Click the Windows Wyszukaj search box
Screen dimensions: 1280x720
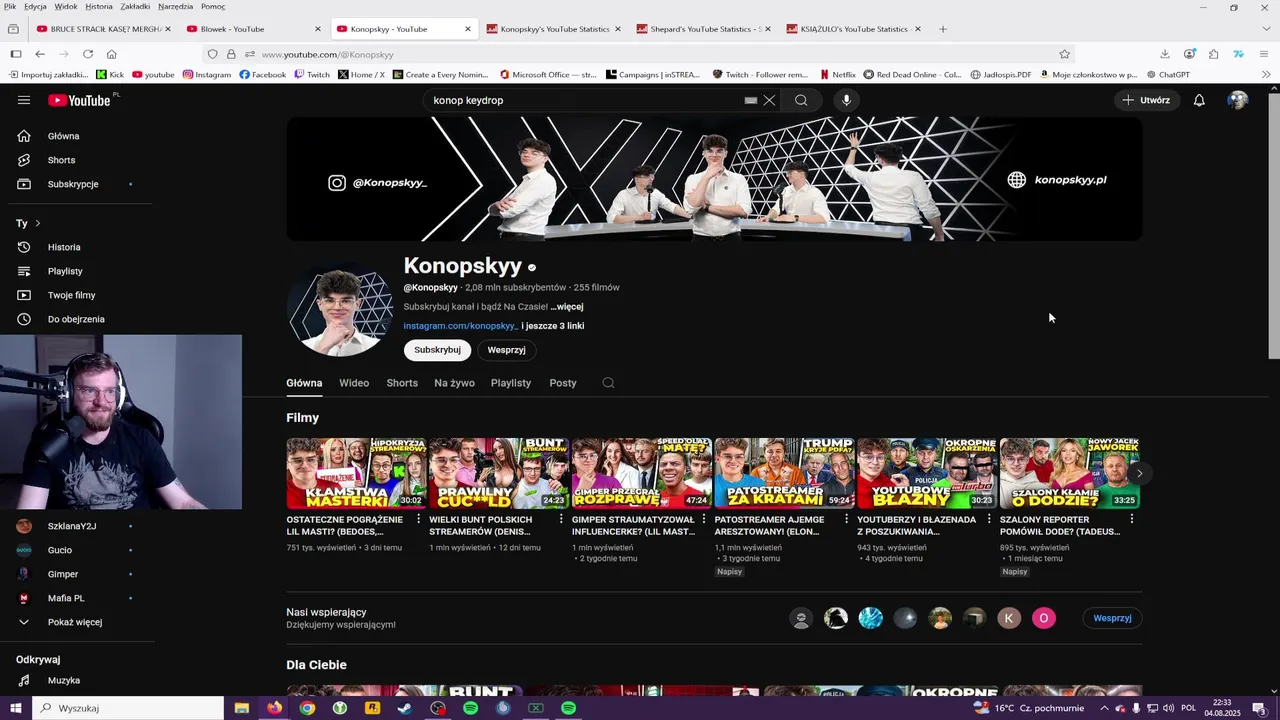[x=128, y=708]
